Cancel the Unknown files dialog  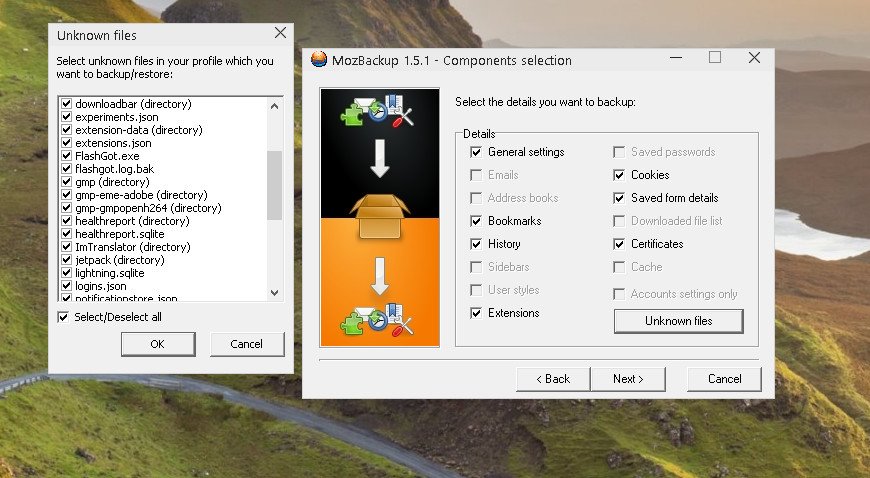[x=247, y=344]
